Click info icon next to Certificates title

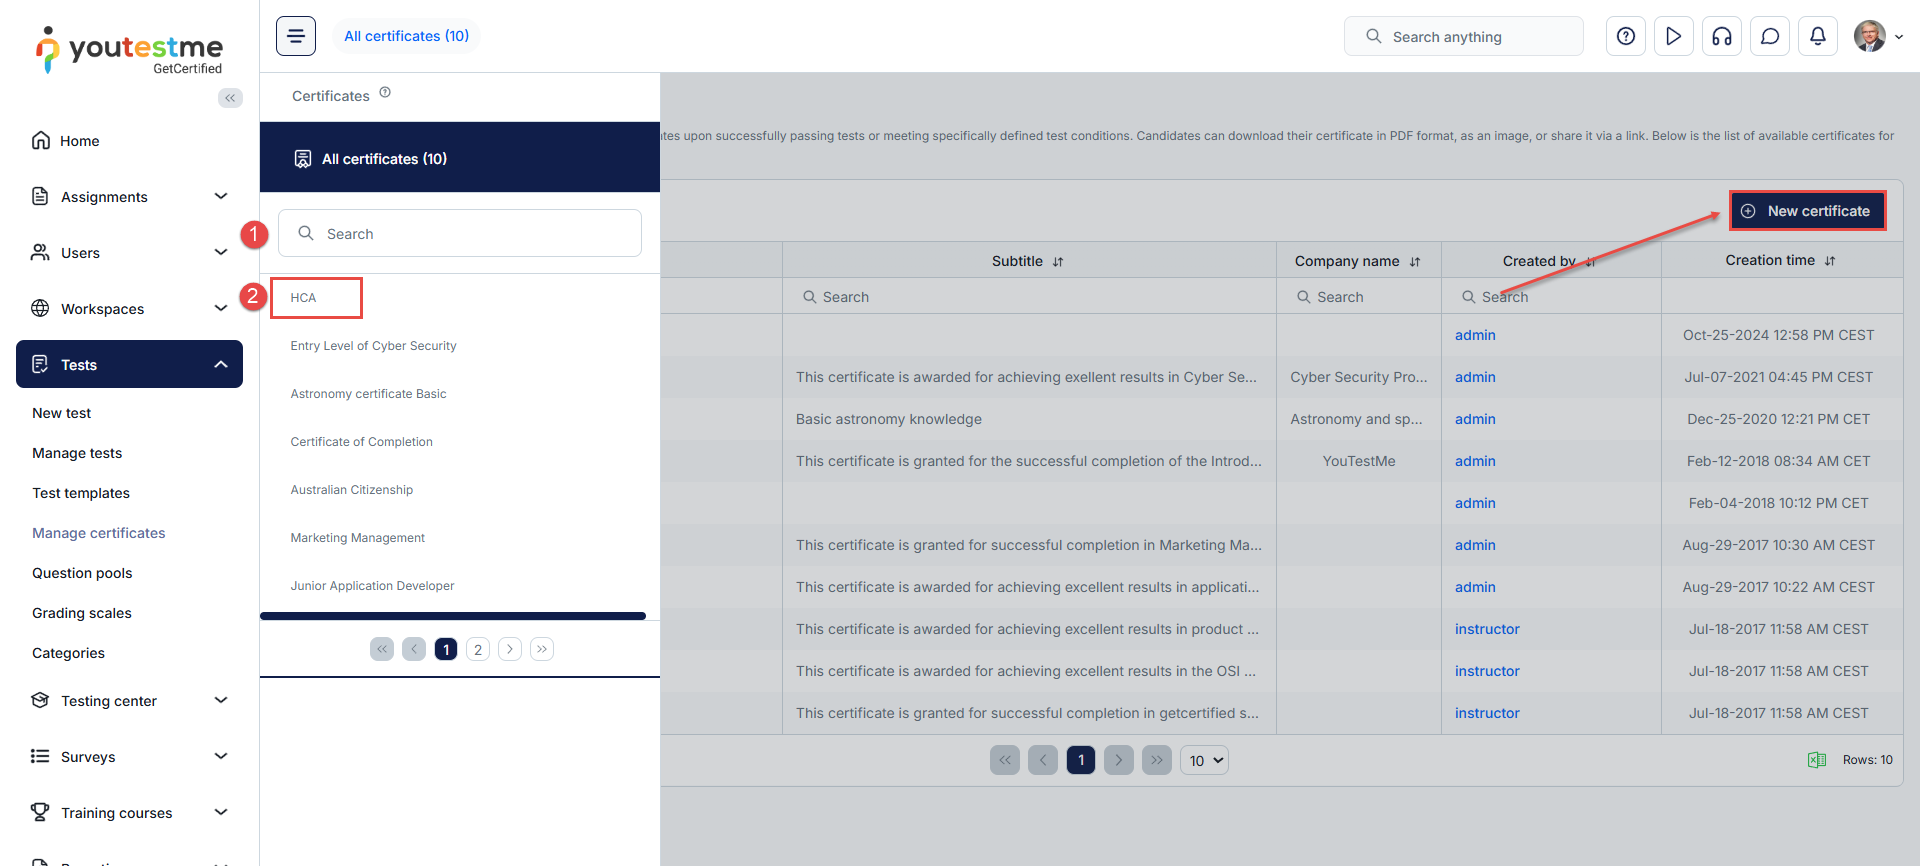[x=385, y=93]
